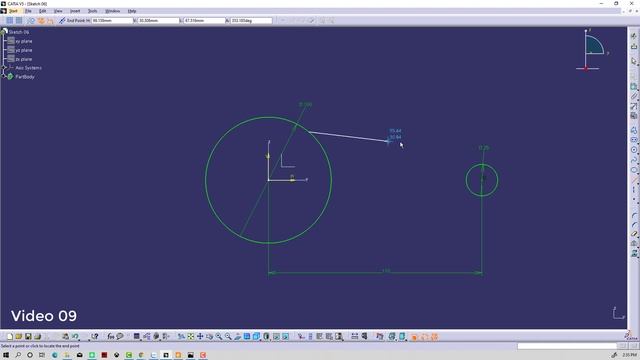The width and height of the screenshot is (640, 360).
Task: Expand the PartBody tree node
Action: coord(4,77)
